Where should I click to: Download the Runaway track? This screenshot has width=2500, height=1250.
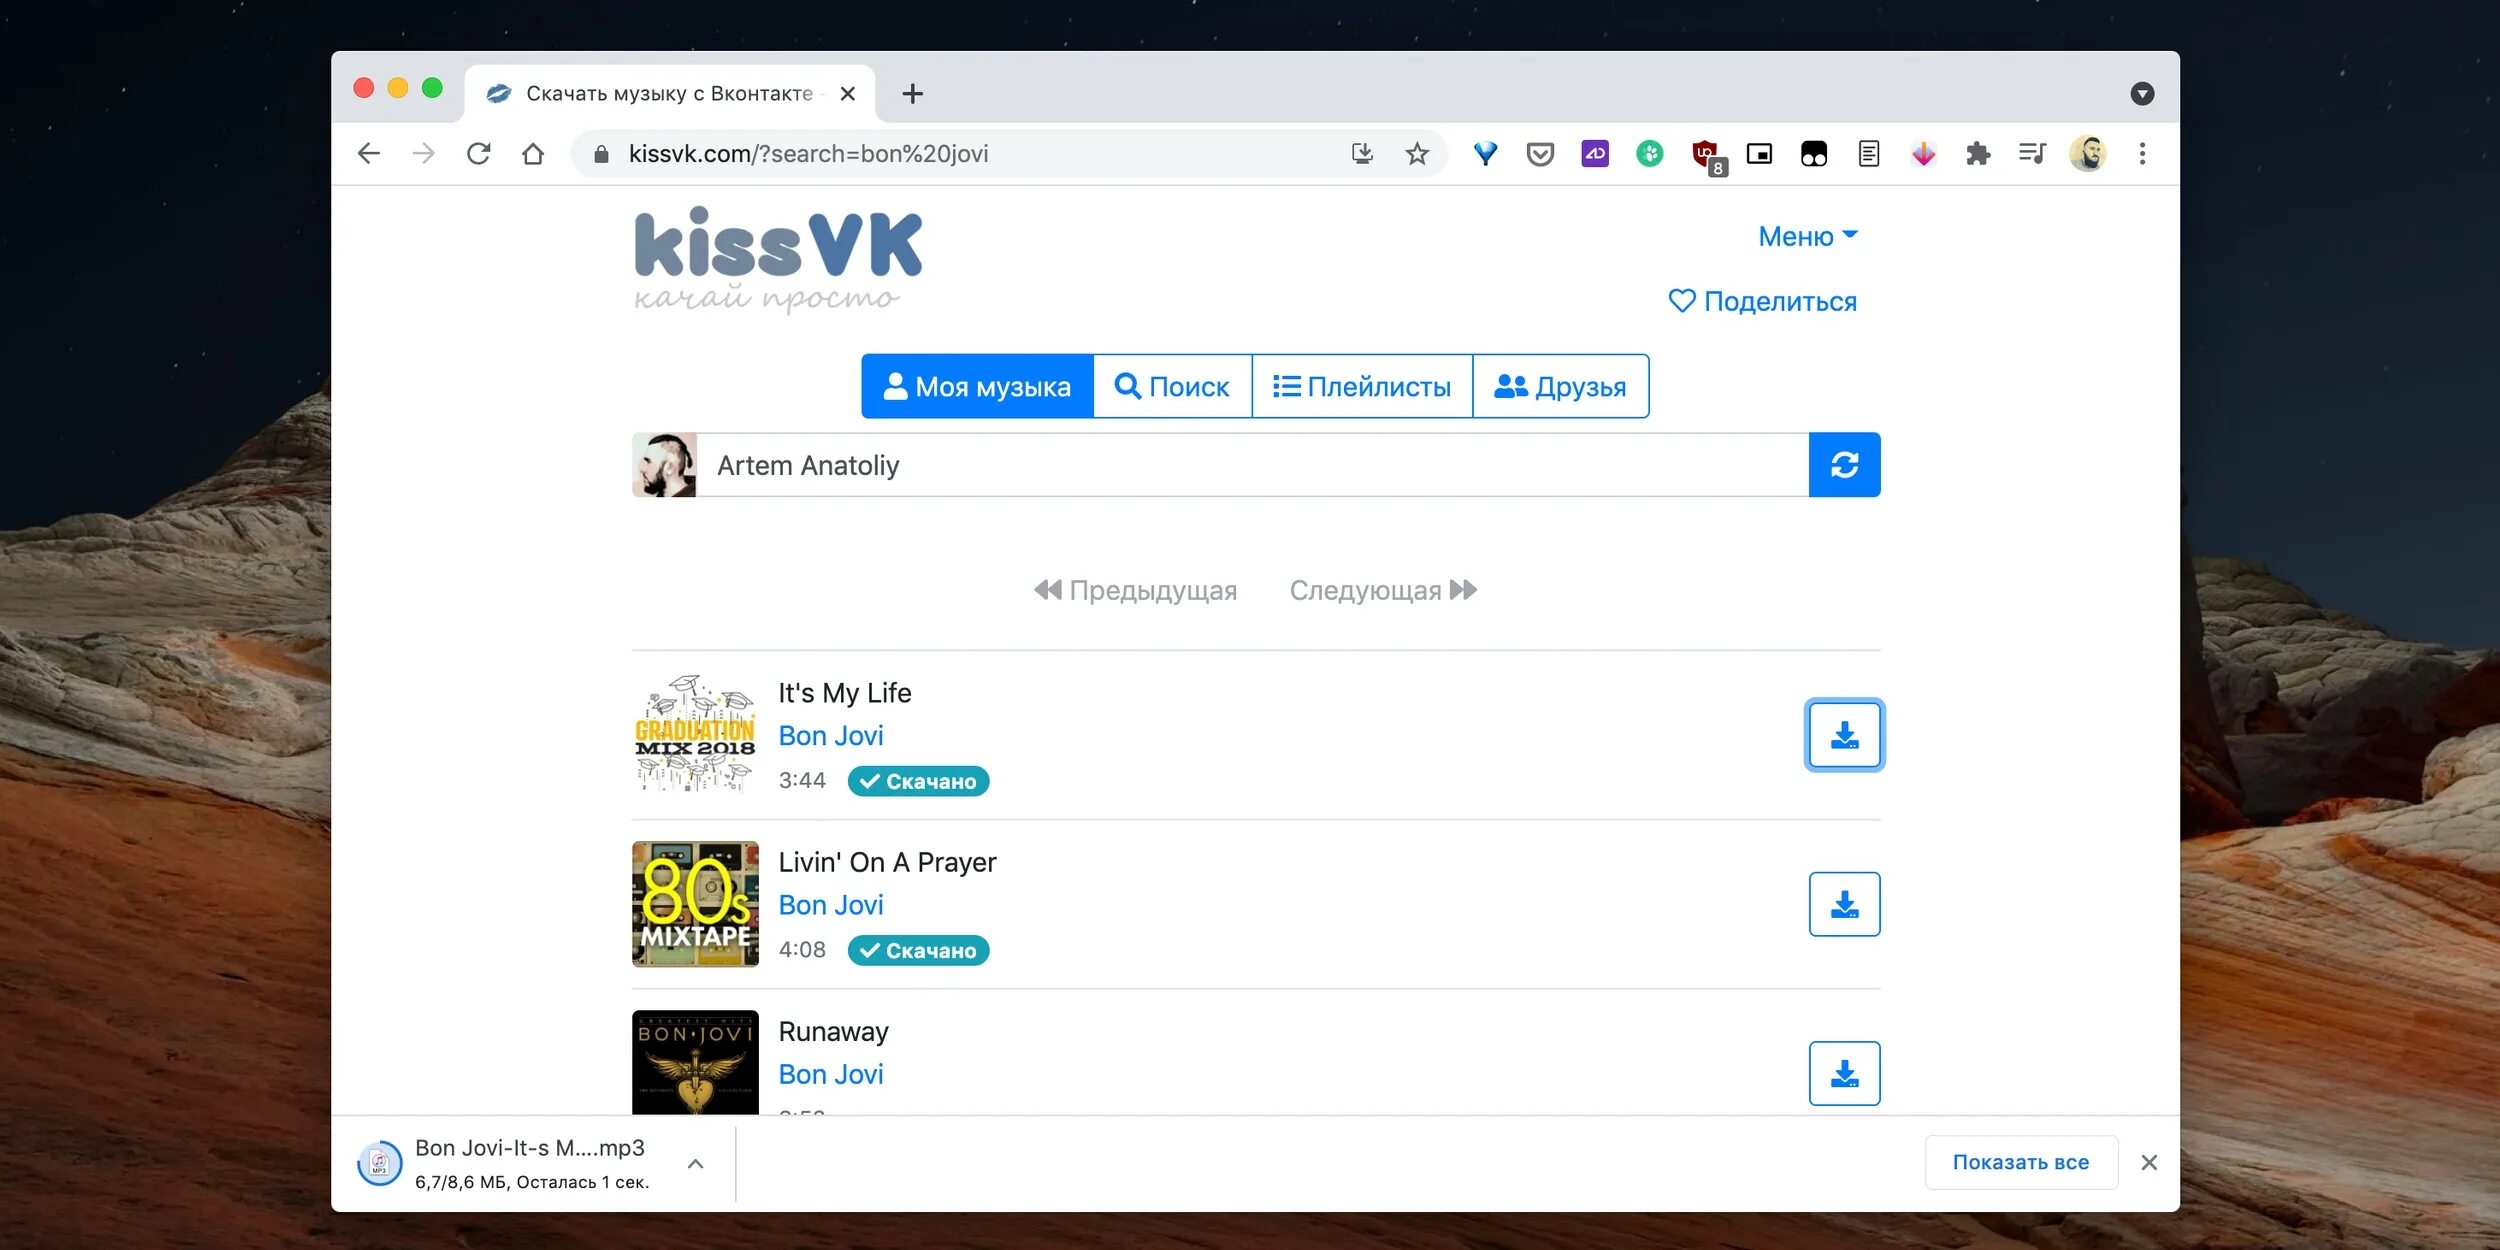tap(1844, 1073)
